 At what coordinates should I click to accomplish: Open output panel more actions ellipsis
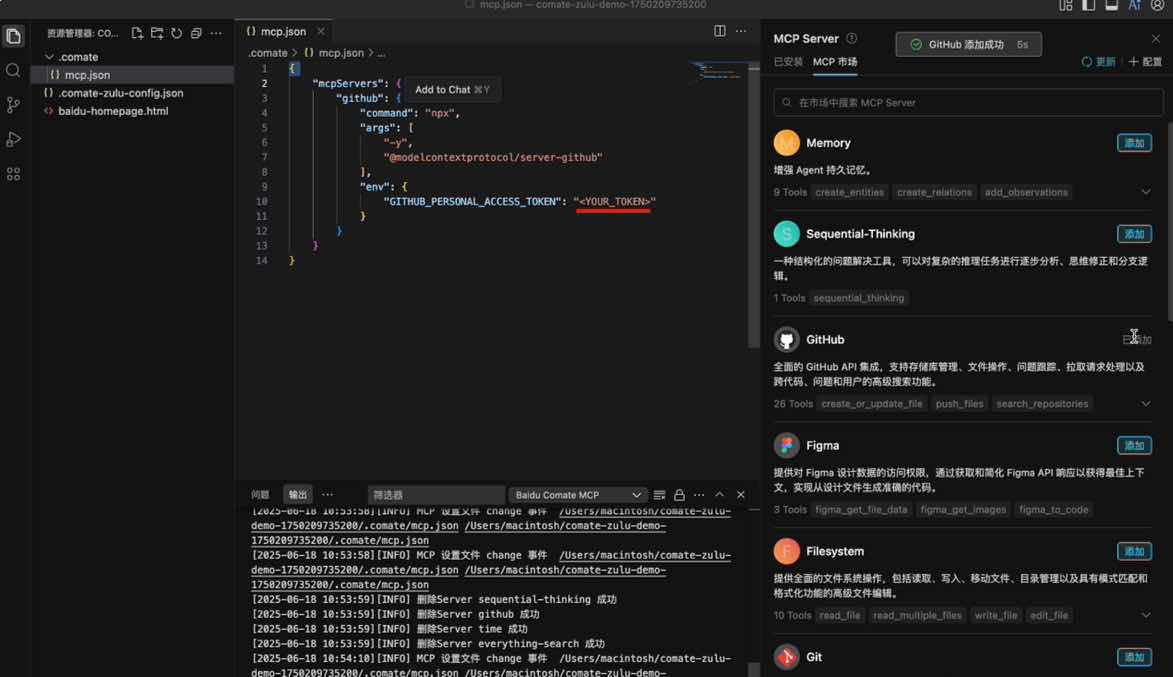(699, 494)
